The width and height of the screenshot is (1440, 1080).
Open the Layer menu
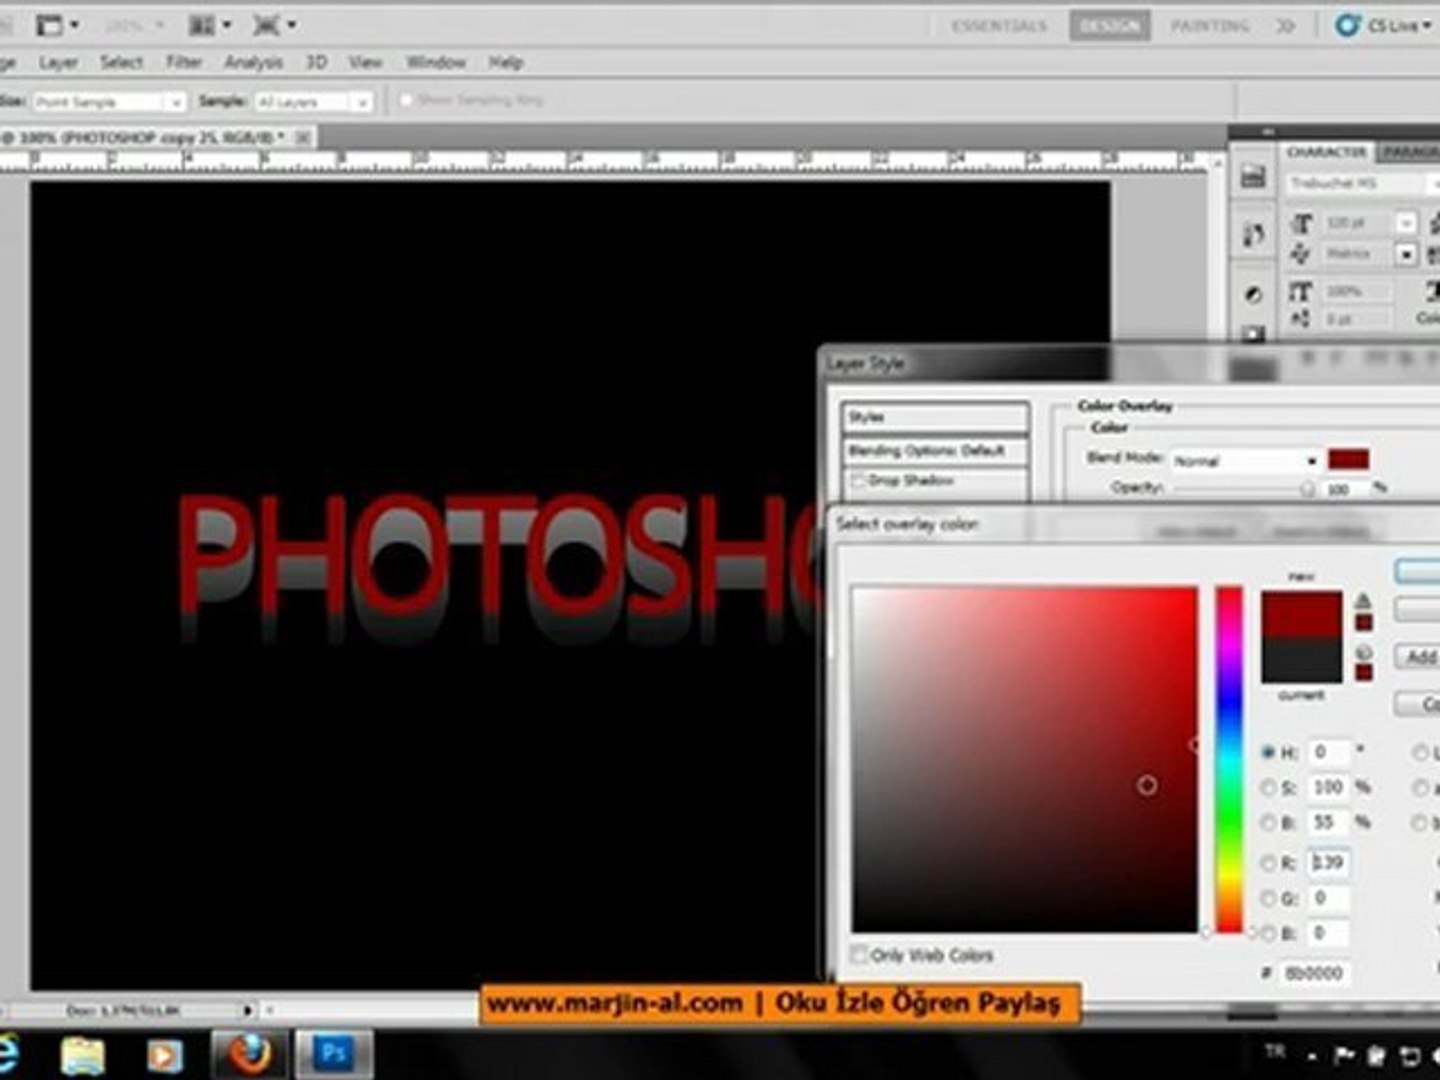[58, 62]
